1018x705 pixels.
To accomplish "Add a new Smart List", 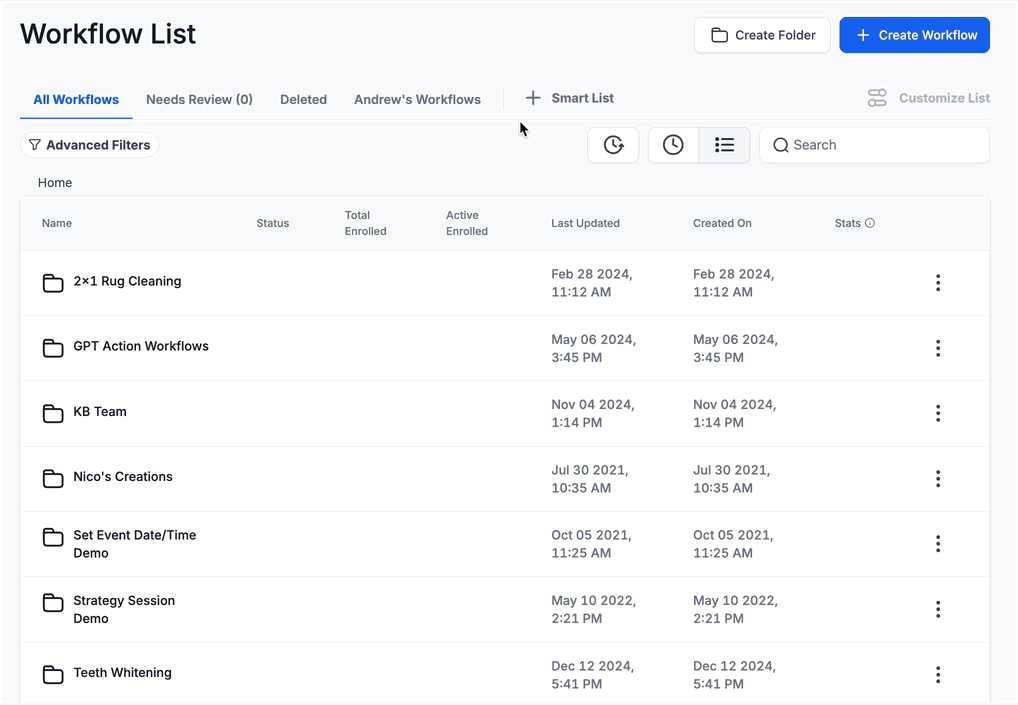I will coord(569,98).
